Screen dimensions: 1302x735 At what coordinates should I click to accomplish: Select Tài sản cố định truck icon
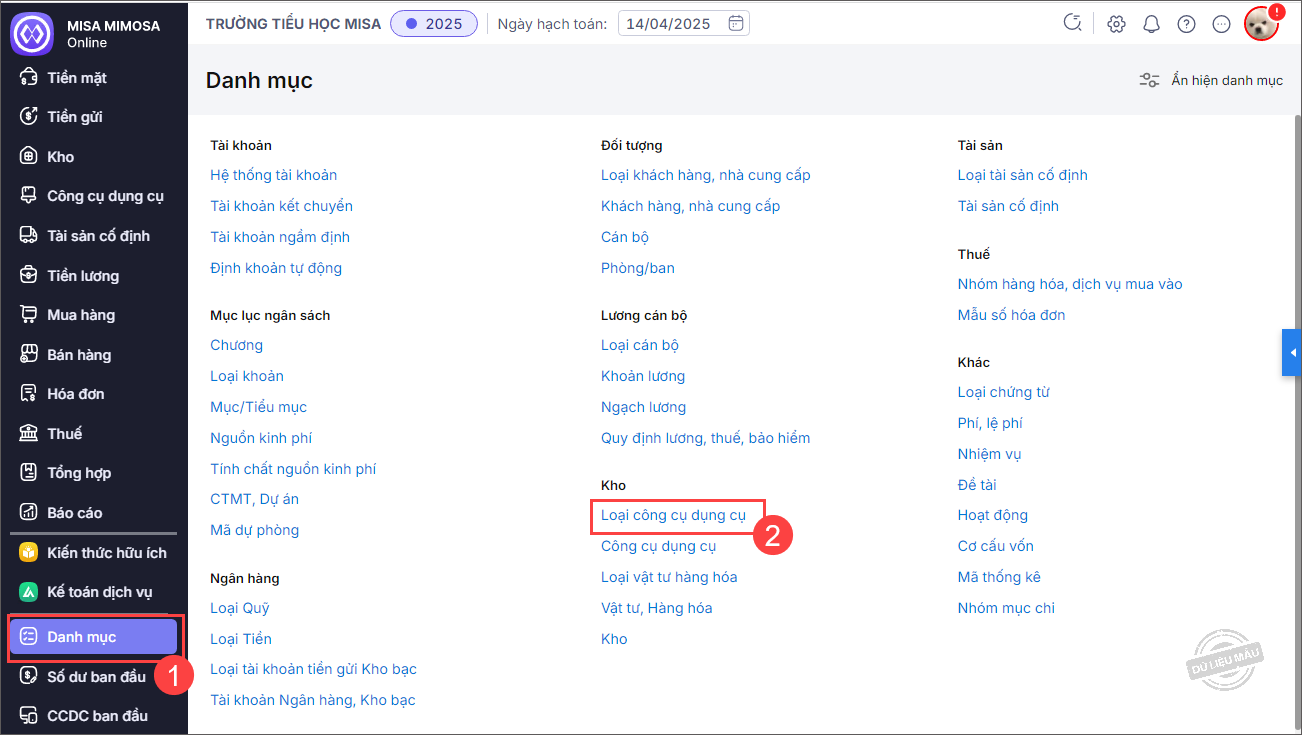click(29, 236)
